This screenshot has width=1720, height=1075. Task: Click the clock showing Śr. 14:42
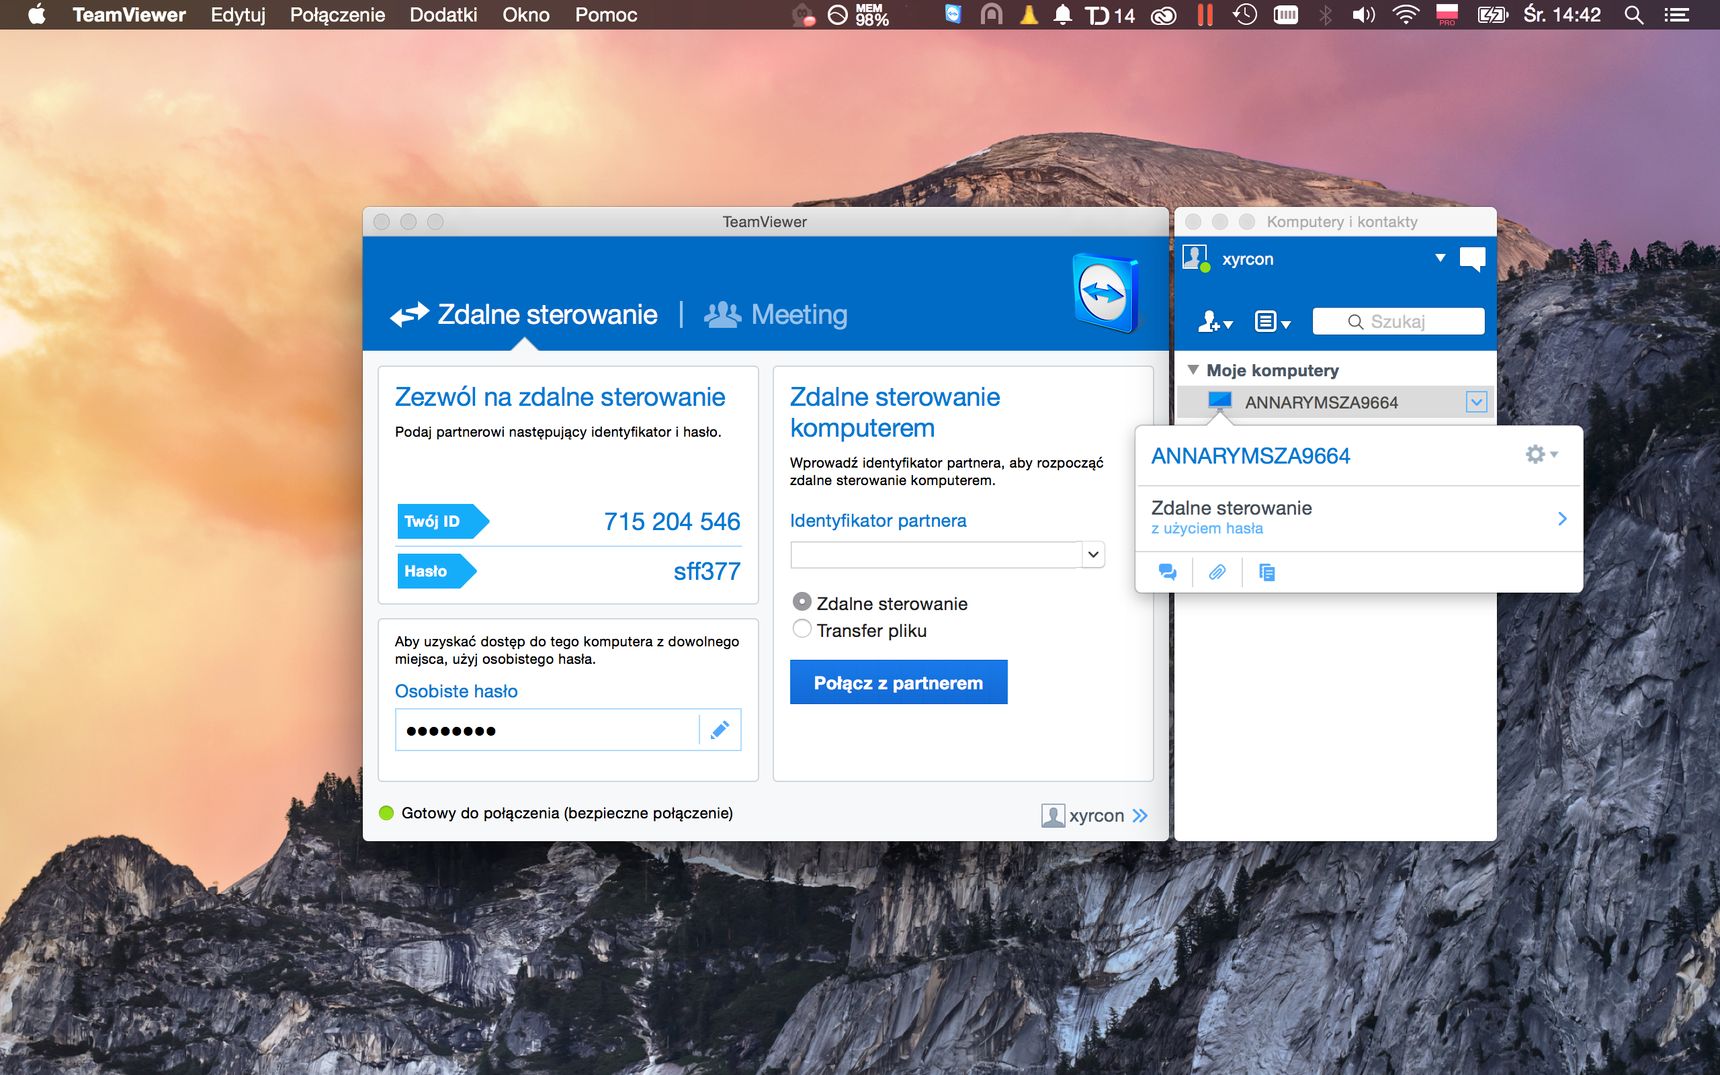coord(1561,15)
